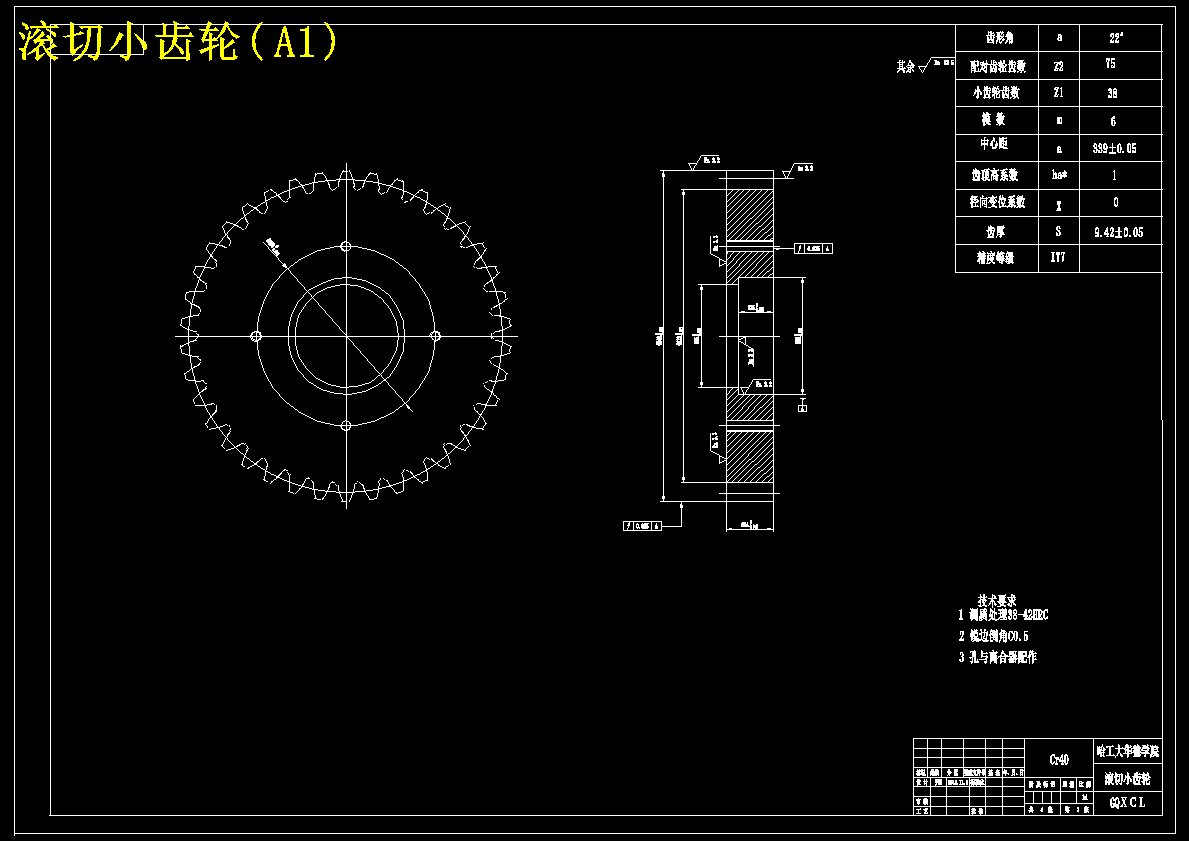
Task: Click the runout tolerance frame below section view
Action: [x=642, y=526]
